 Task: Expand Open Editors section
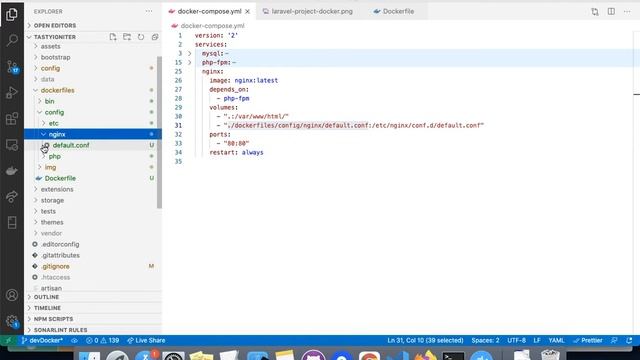coord(93,25)
